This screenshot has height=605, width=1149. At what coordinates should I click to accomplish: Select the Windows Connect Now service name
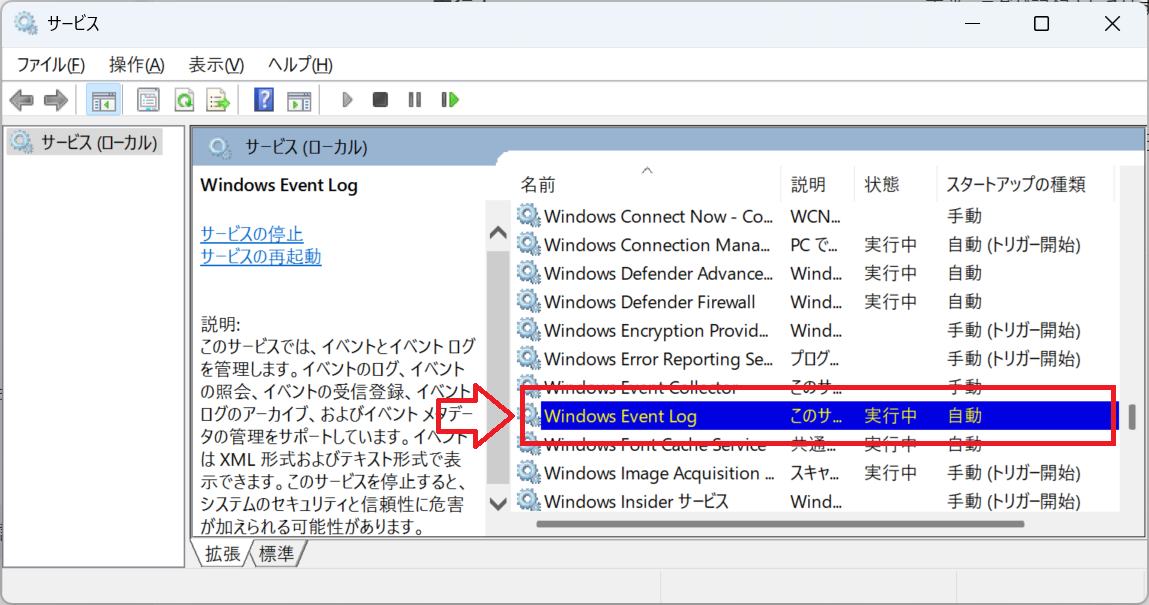(x=658, y=216)
